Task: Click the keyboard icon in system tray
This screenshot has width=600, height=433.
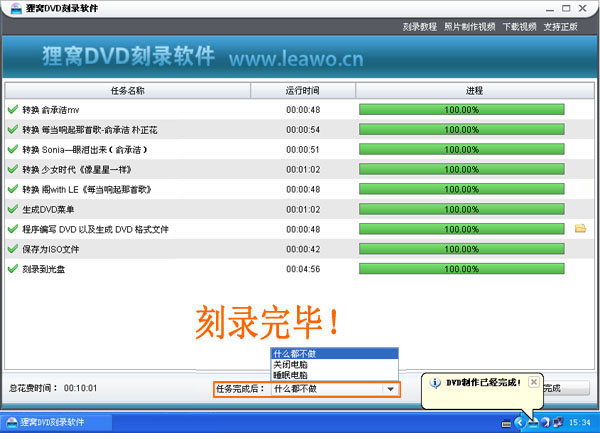Action: (506, 423)
